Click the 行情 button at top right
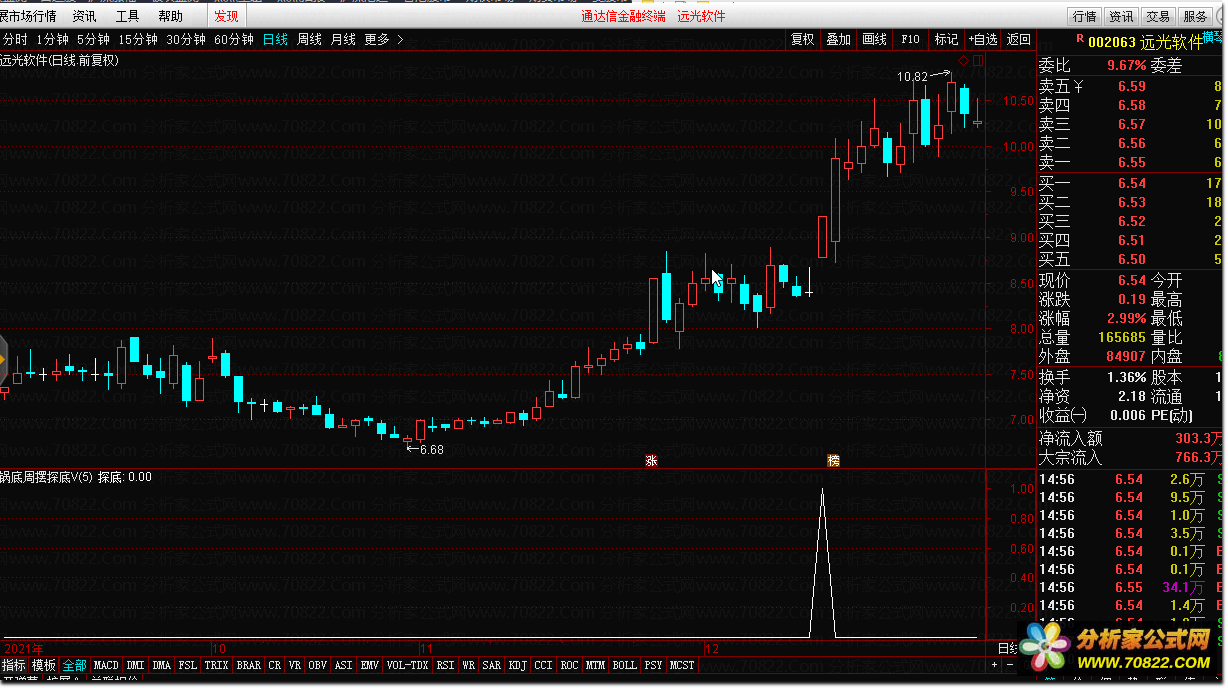 (x=1085, y=16)
